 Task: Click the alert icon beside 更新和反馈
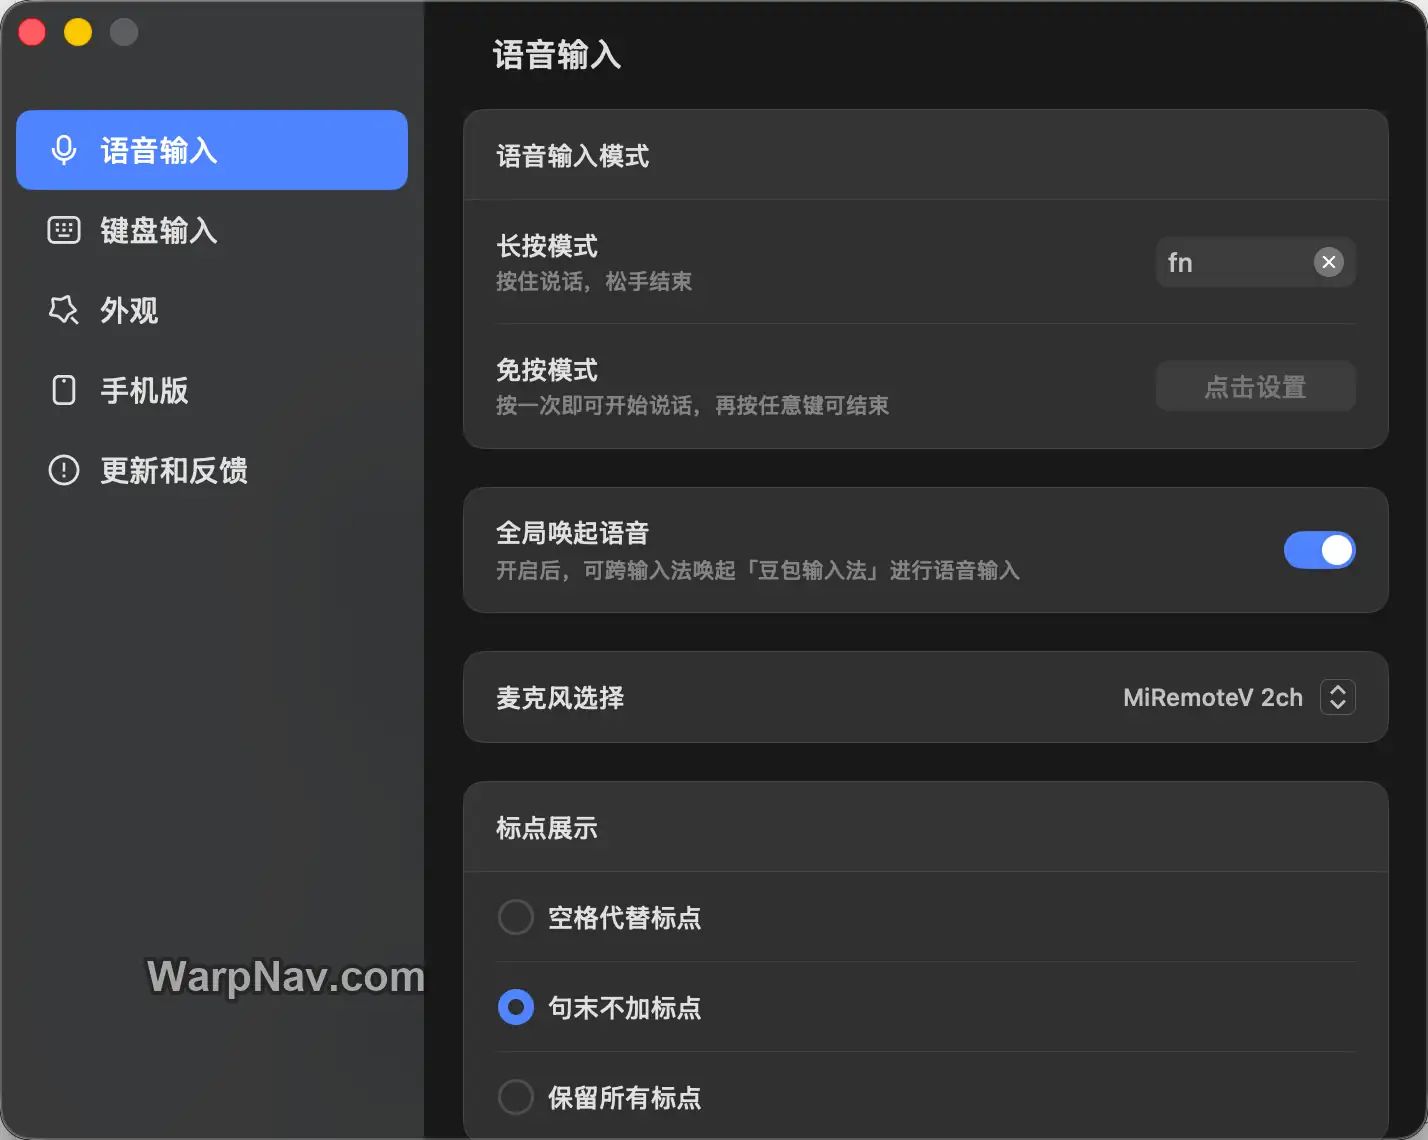(x=64, y=470)
